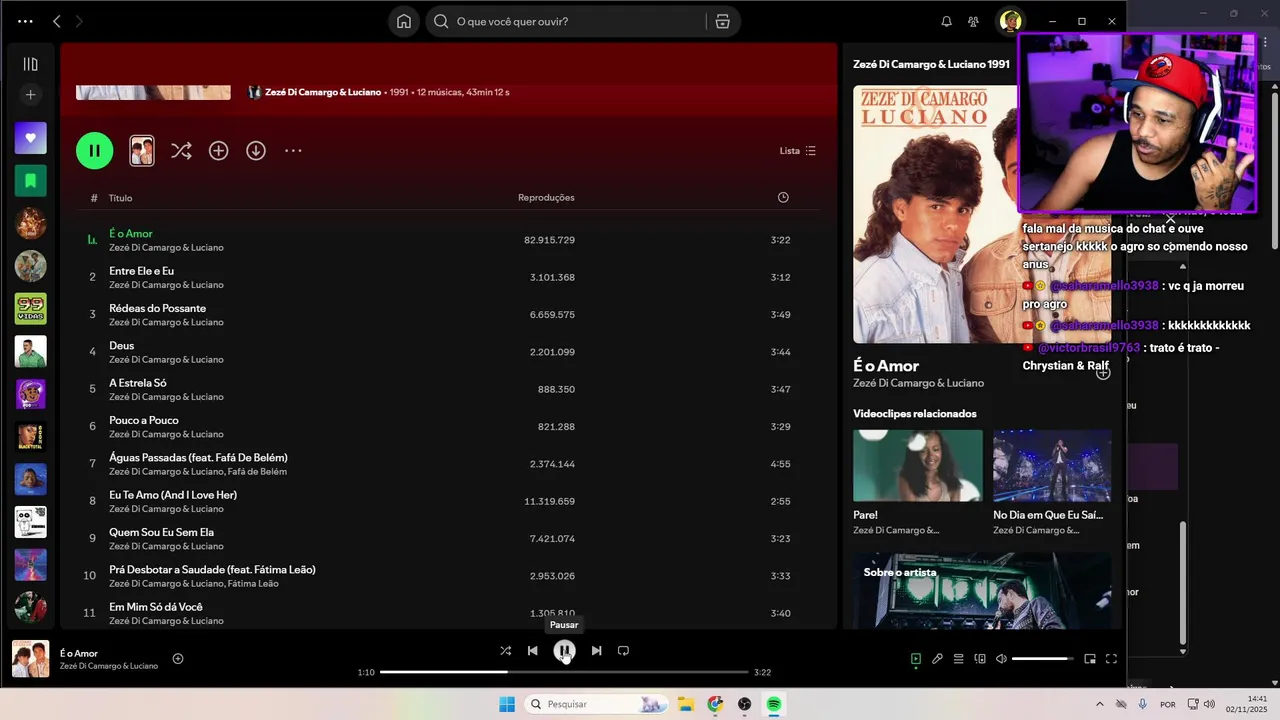1280x720 pixels.
Task: Connect to a device icon
Action: point(980,659)
